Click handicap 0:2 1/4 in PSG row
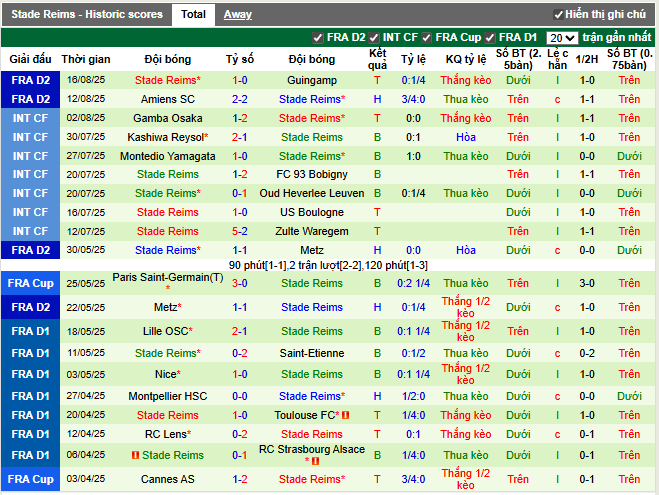659x495 pixels. click(x=413, y=283)
